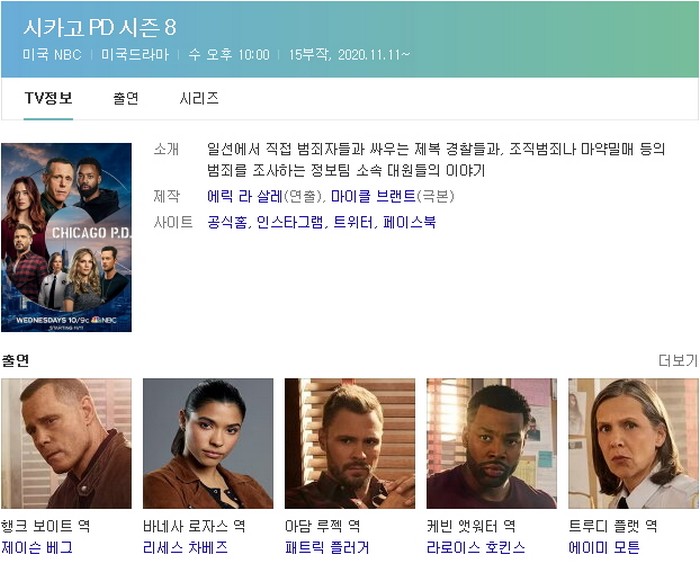Open the 시리즈 tab
The image size is (700, 564).
click(x=199, y=98)
